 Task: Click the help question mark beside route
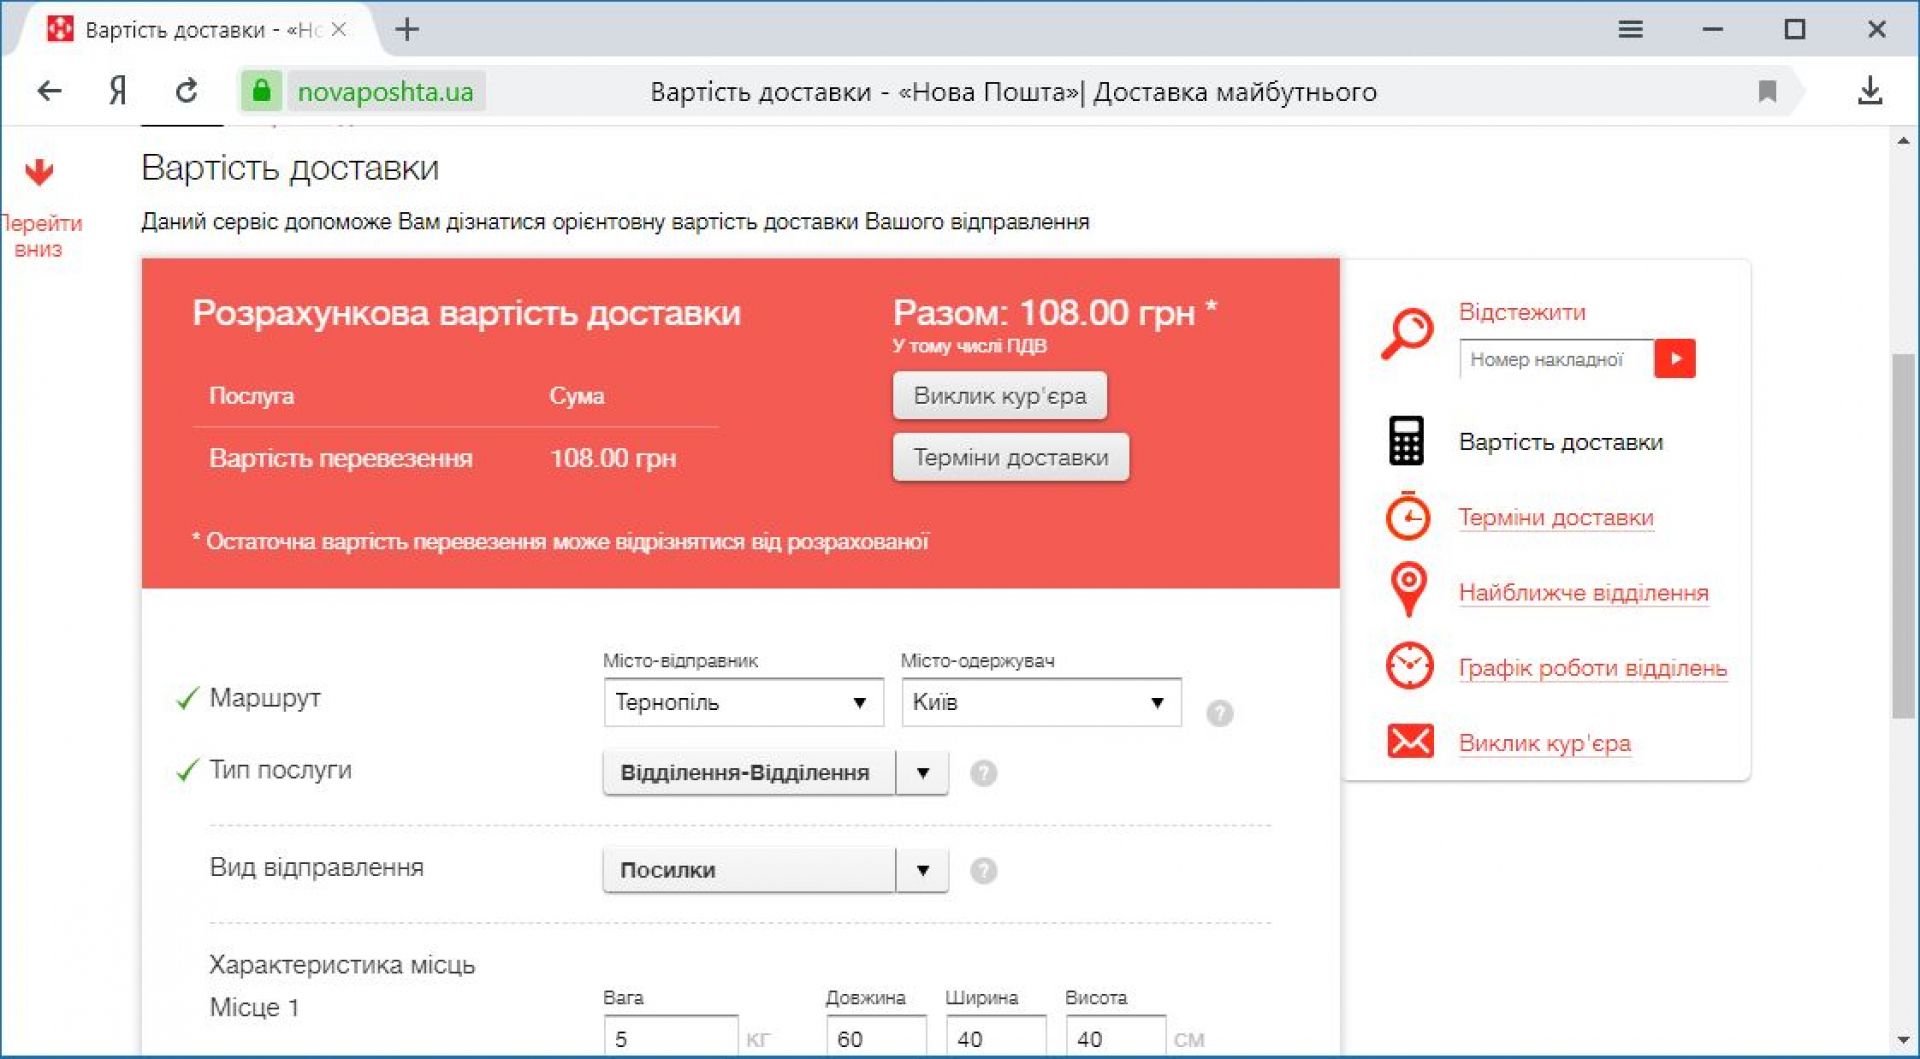click(1219, 713)
